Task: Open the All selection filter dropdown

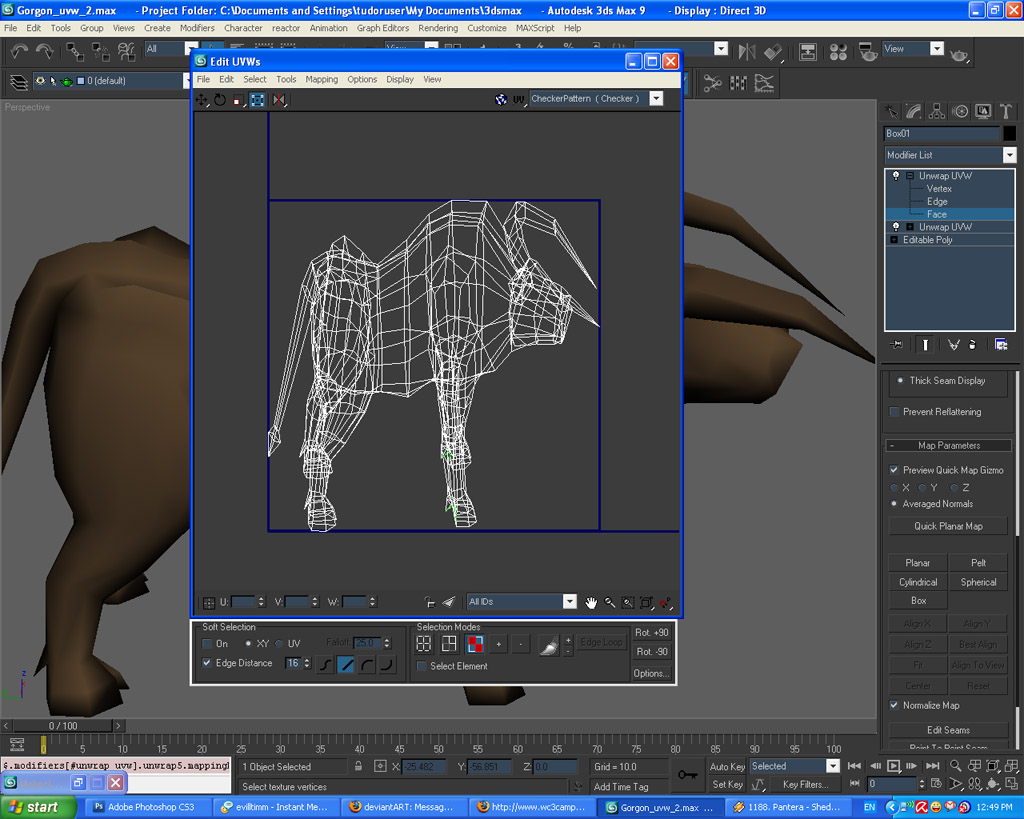Action: [x=191, y=48]
